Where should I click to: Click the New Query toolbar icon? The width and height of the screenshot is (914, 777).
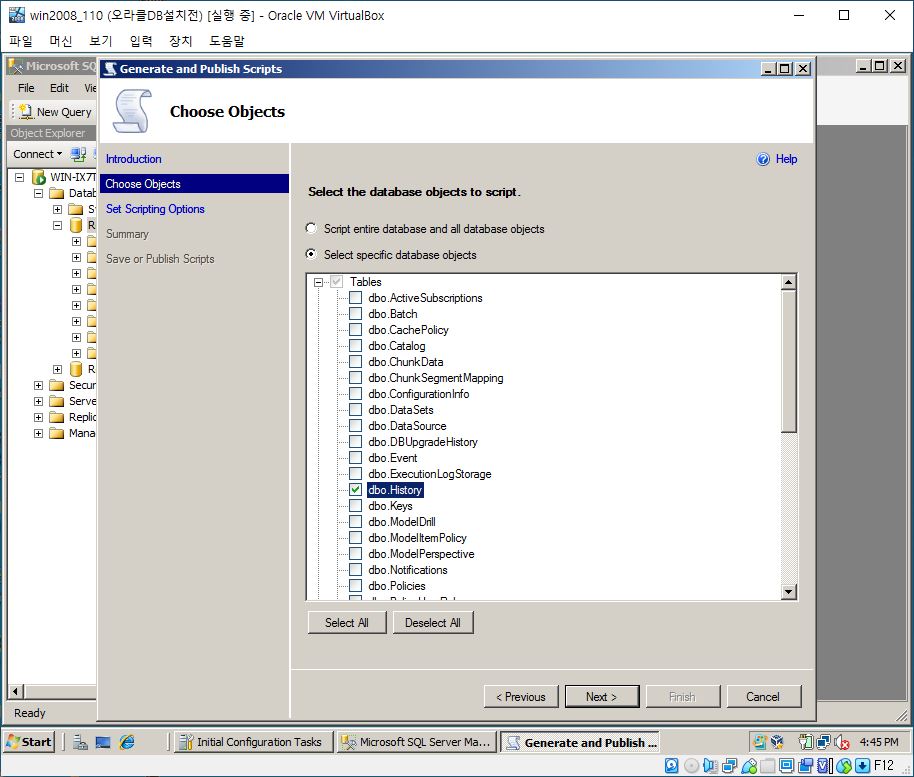(x=25, y=111)
